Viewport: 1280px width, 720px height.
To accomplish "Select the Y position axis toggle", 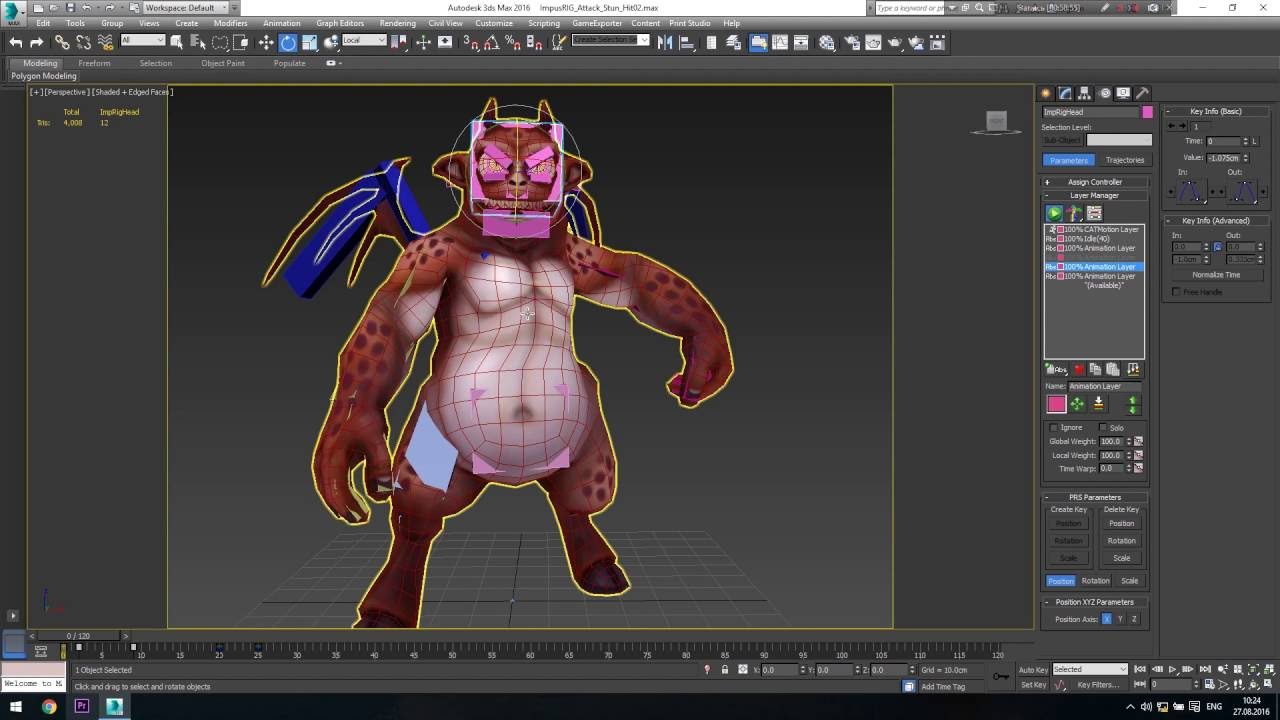I will (x=1120, y=619).
